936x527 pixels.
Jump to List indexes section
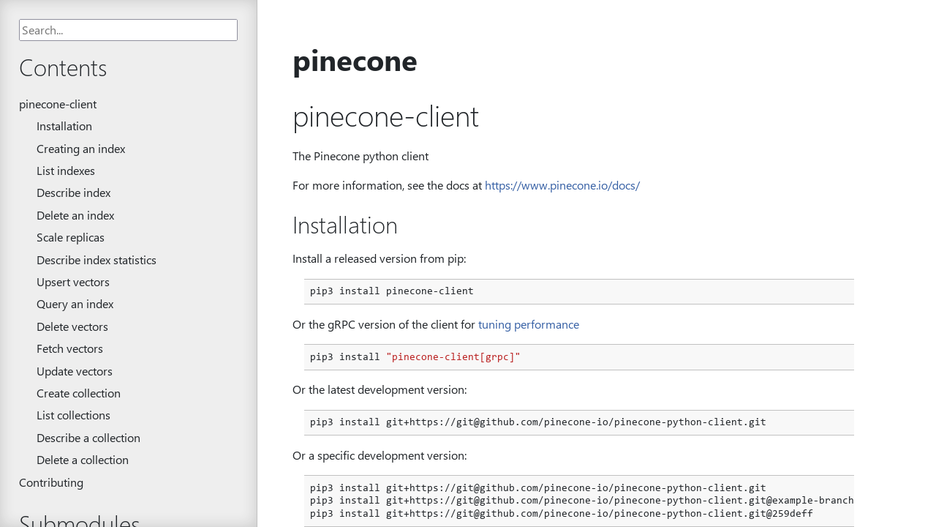click(66, 171)
